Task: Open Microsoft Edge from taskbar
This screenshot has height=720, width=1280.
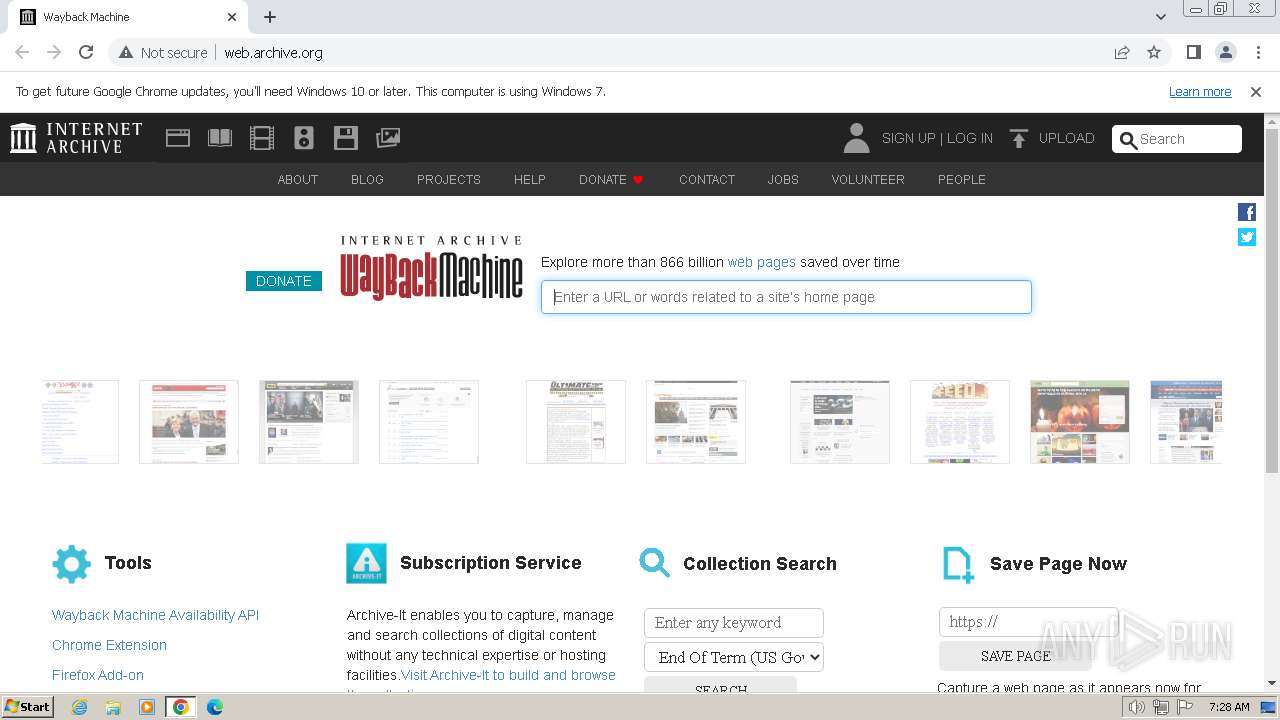Action: [x=214, y=707]
